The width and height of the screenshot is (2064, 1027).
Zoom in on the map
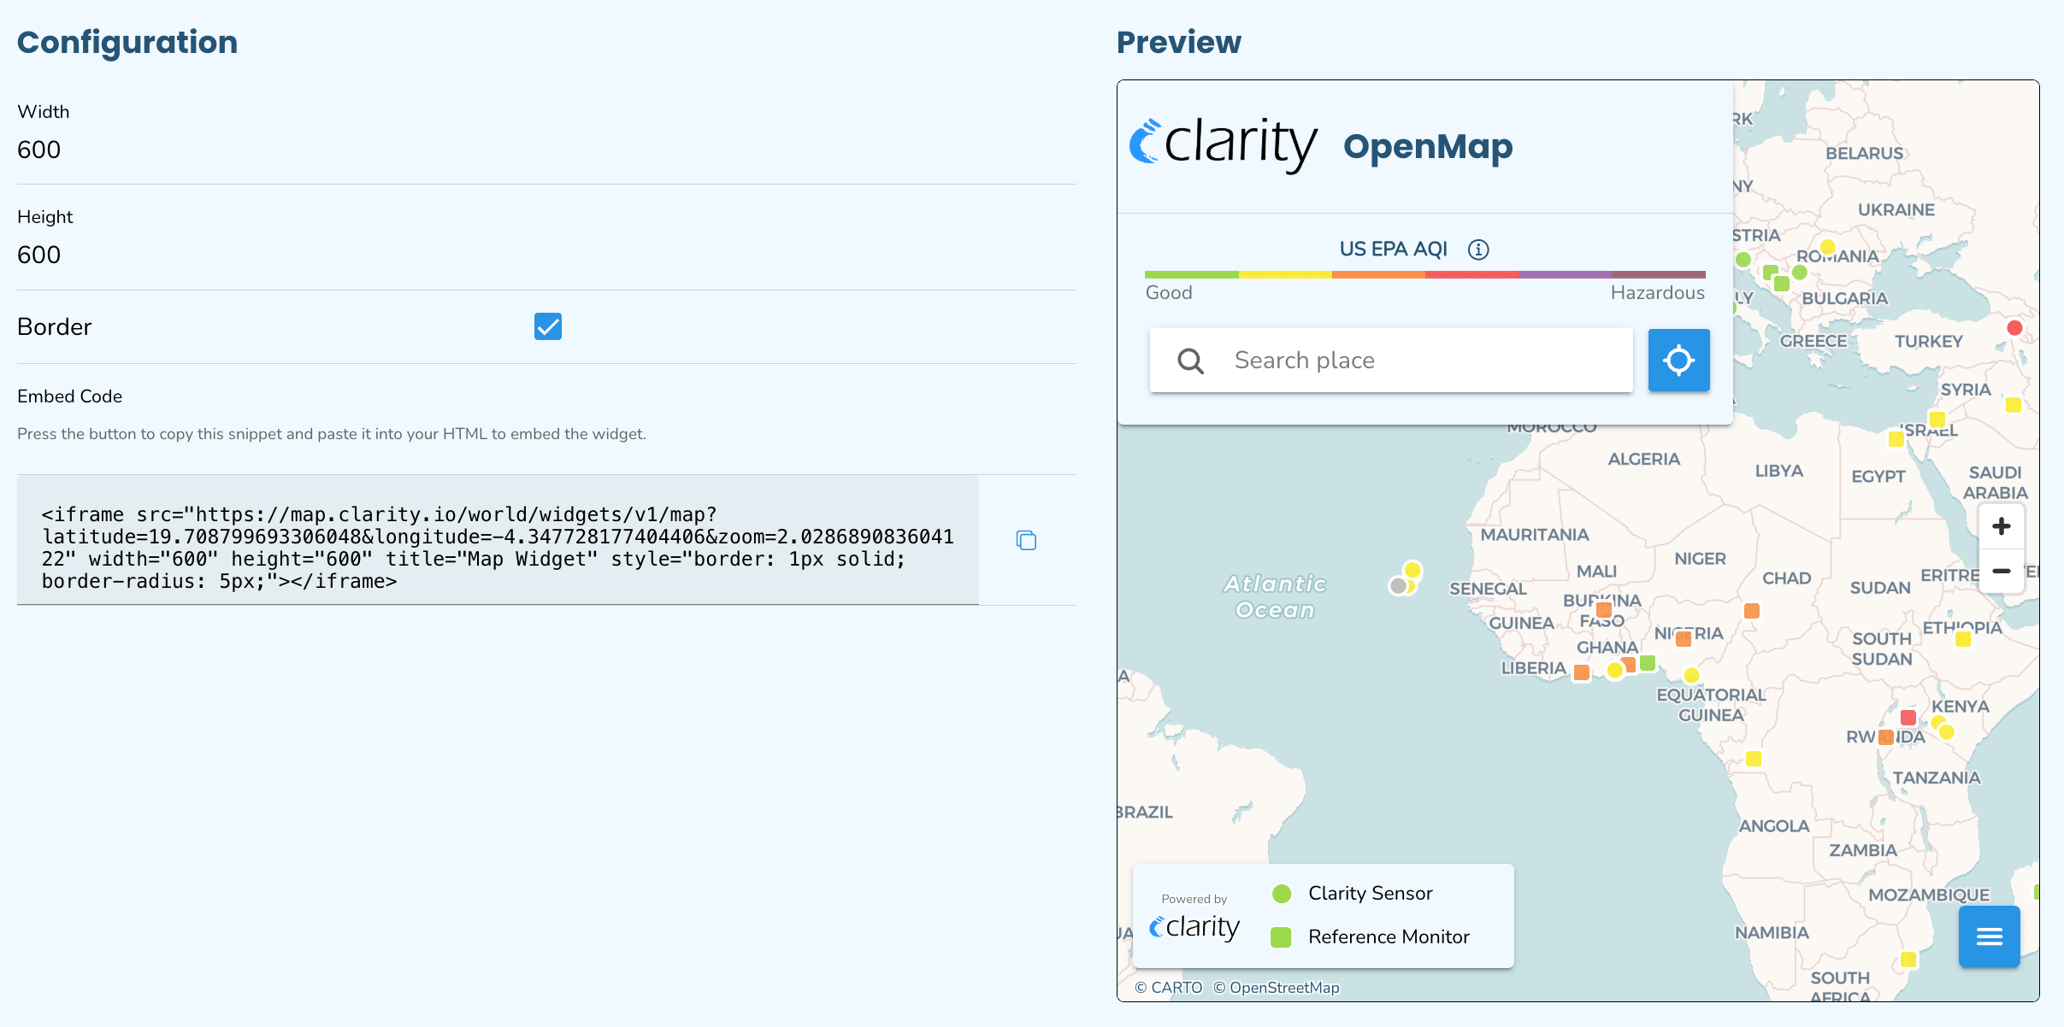click(2002, 525)
